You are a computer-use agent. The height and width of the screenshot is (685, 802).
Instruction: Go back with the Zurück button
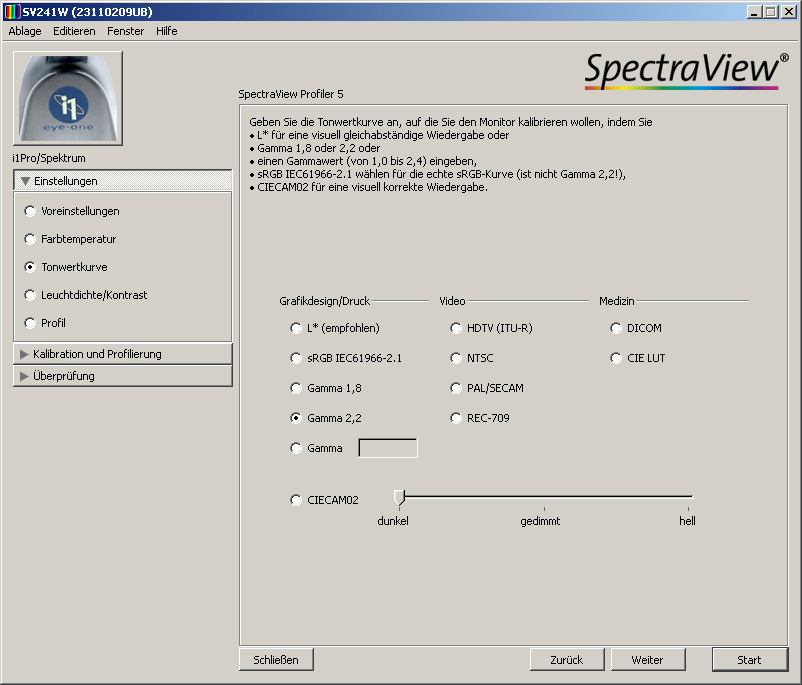[x=567, y=660]
